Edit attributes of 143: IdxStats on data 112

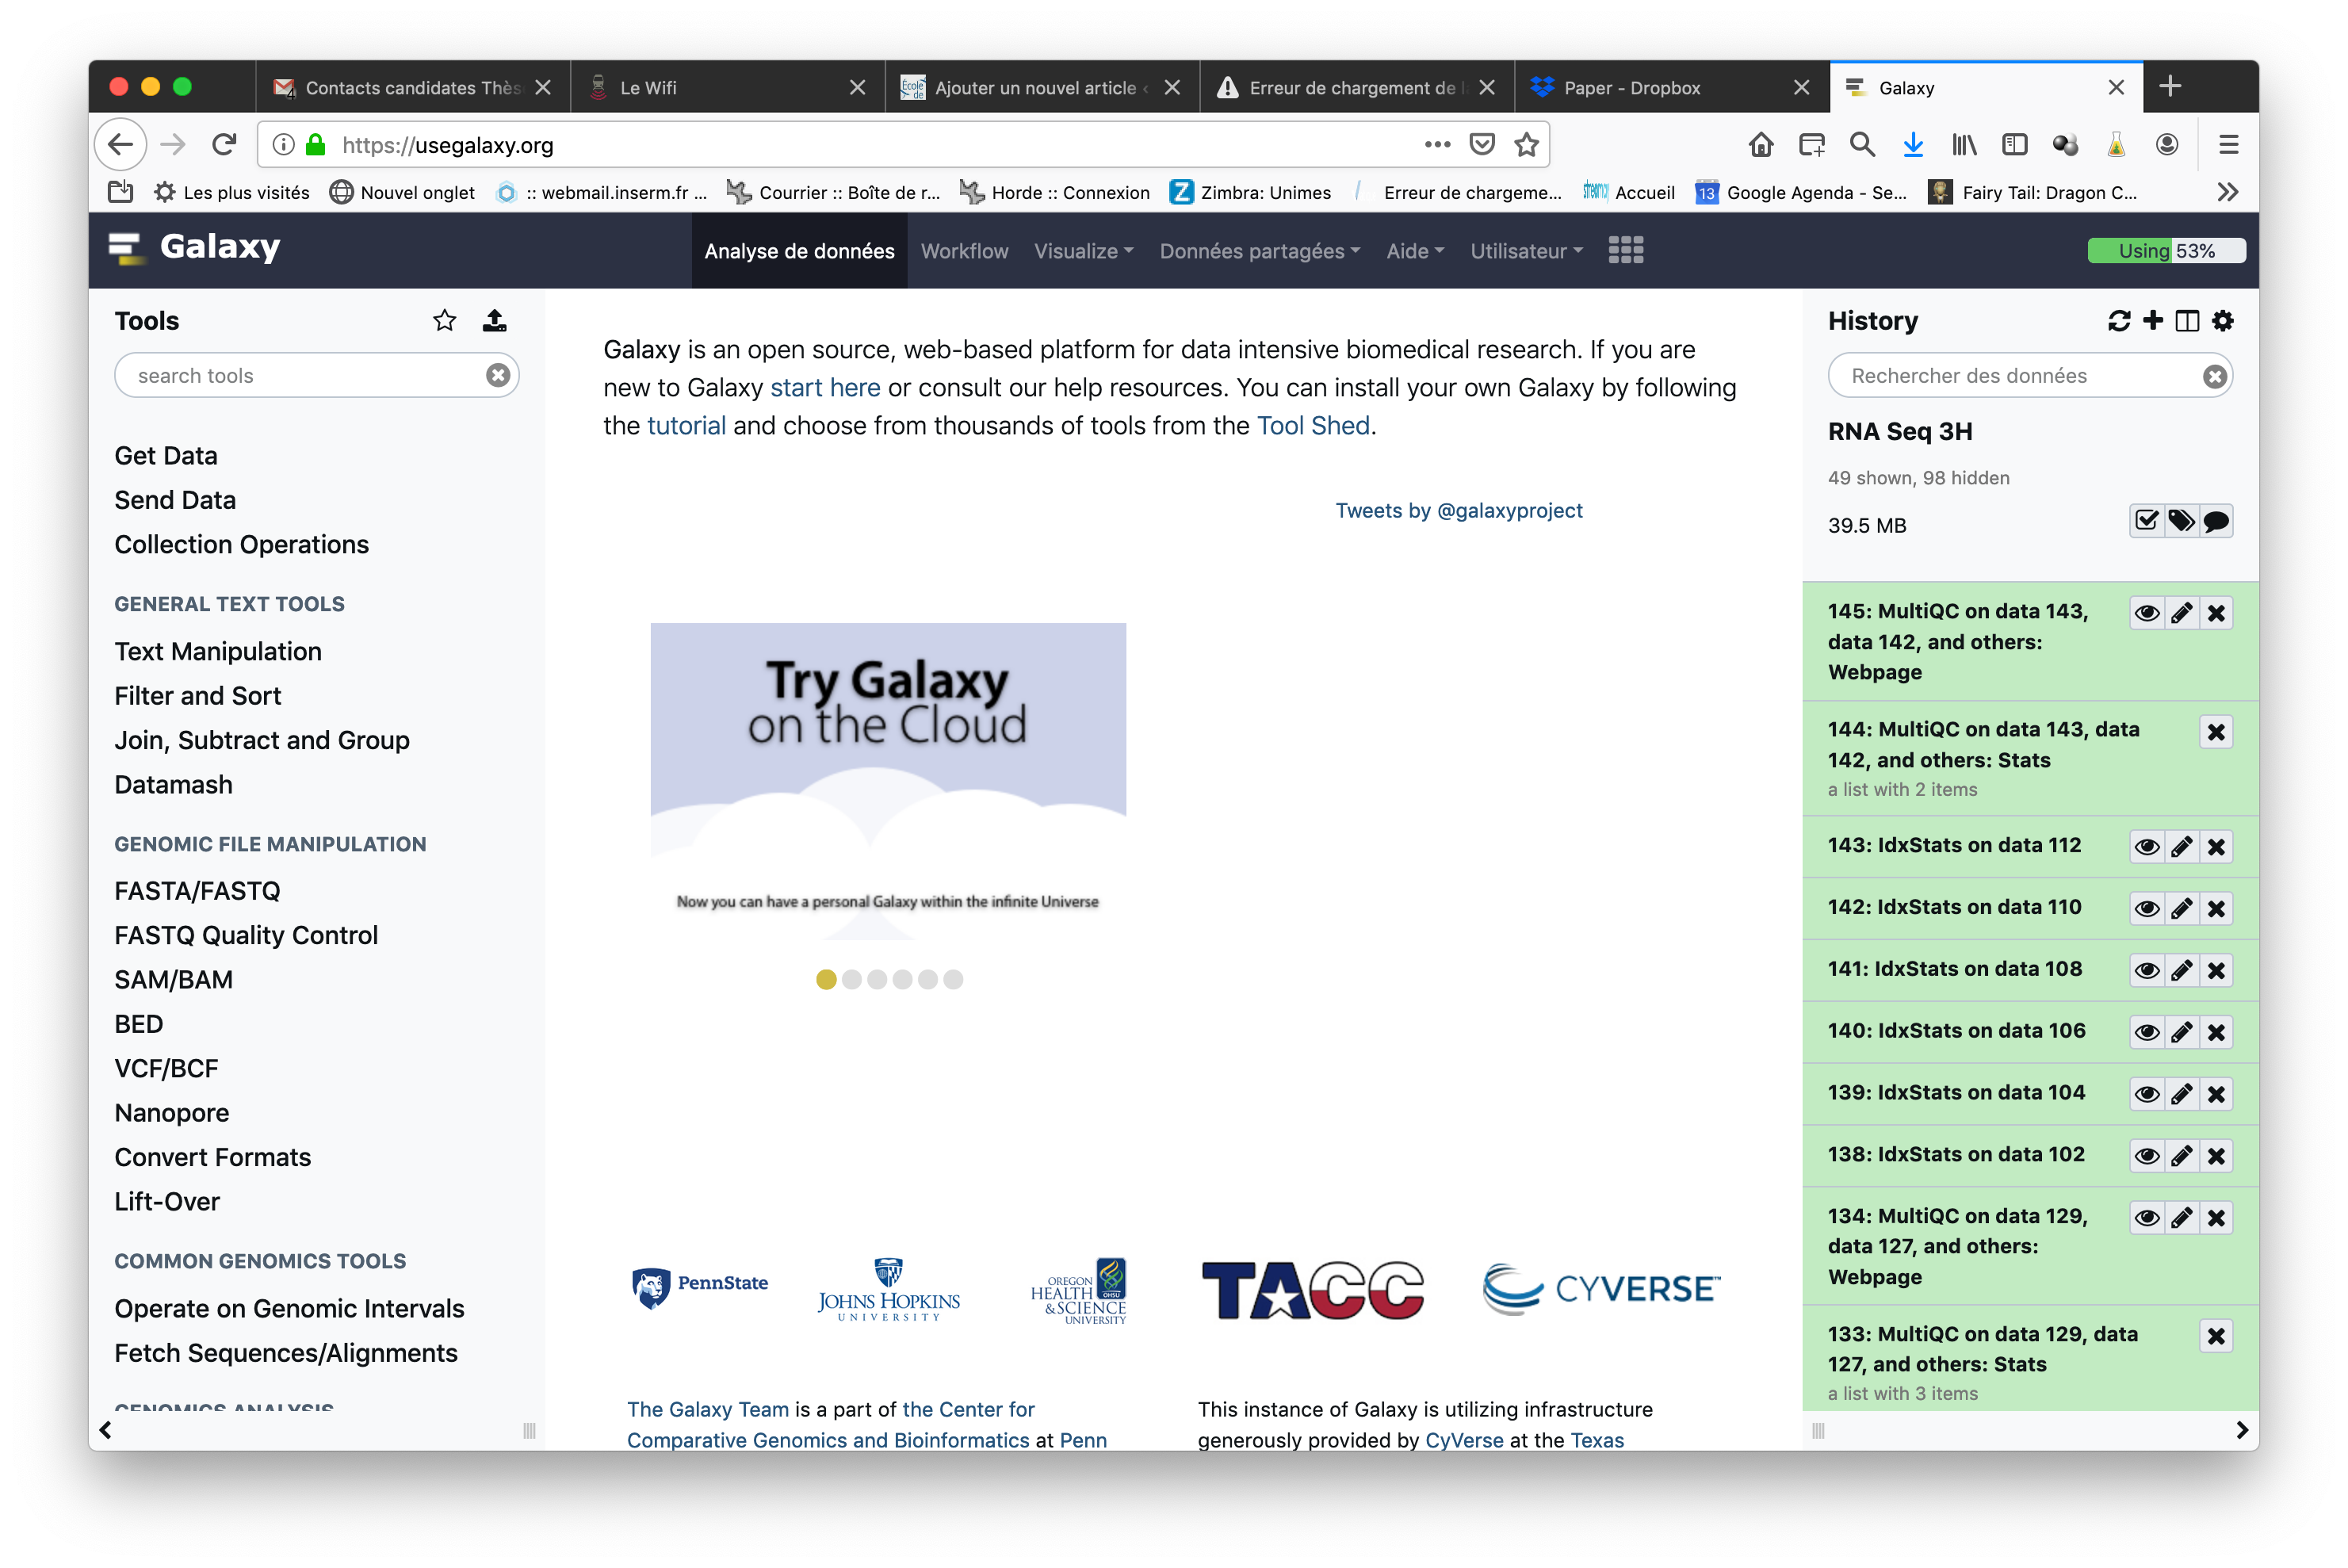point(2181,847)
